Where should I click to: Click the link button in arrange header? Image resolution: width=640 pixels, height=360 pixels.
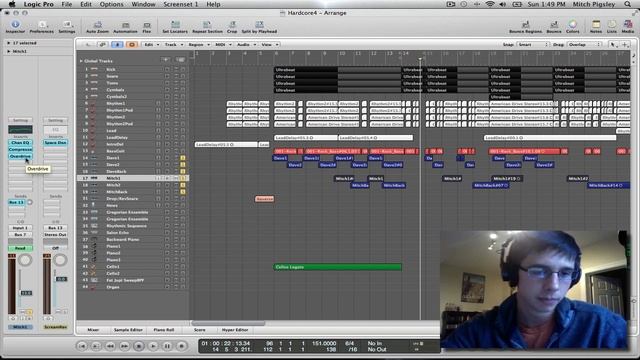coord(102,44)
